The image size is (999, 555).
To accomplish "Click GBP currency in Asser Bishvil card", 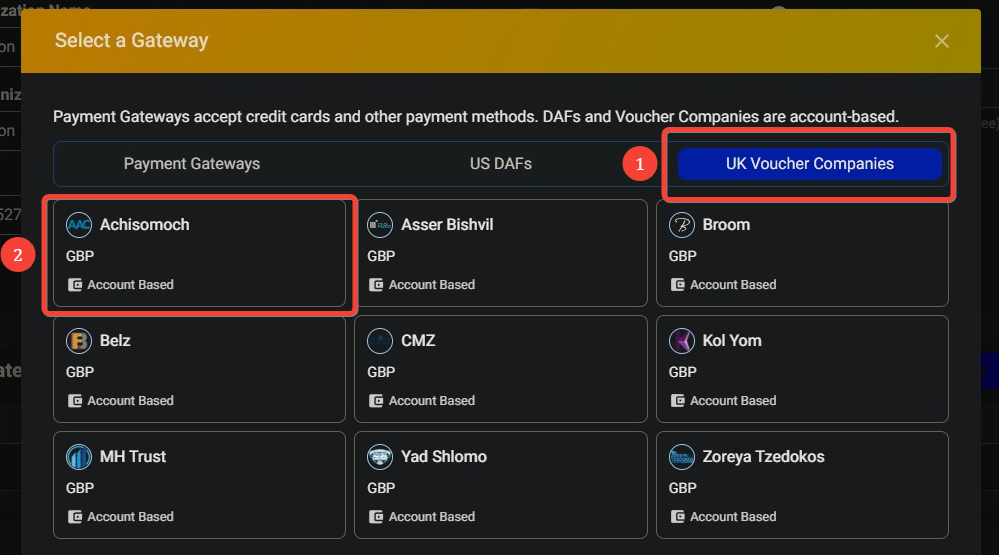I will (x=381, y=256).
